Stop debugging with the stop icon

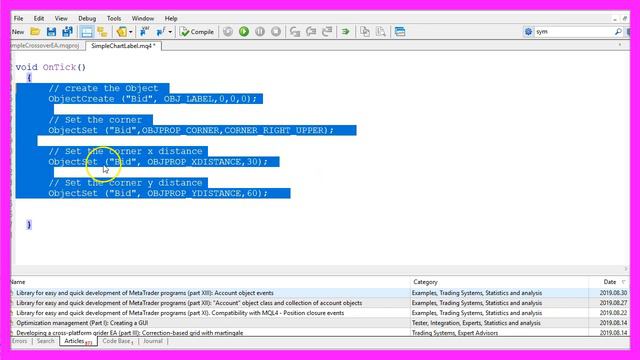tap(276, 31)
